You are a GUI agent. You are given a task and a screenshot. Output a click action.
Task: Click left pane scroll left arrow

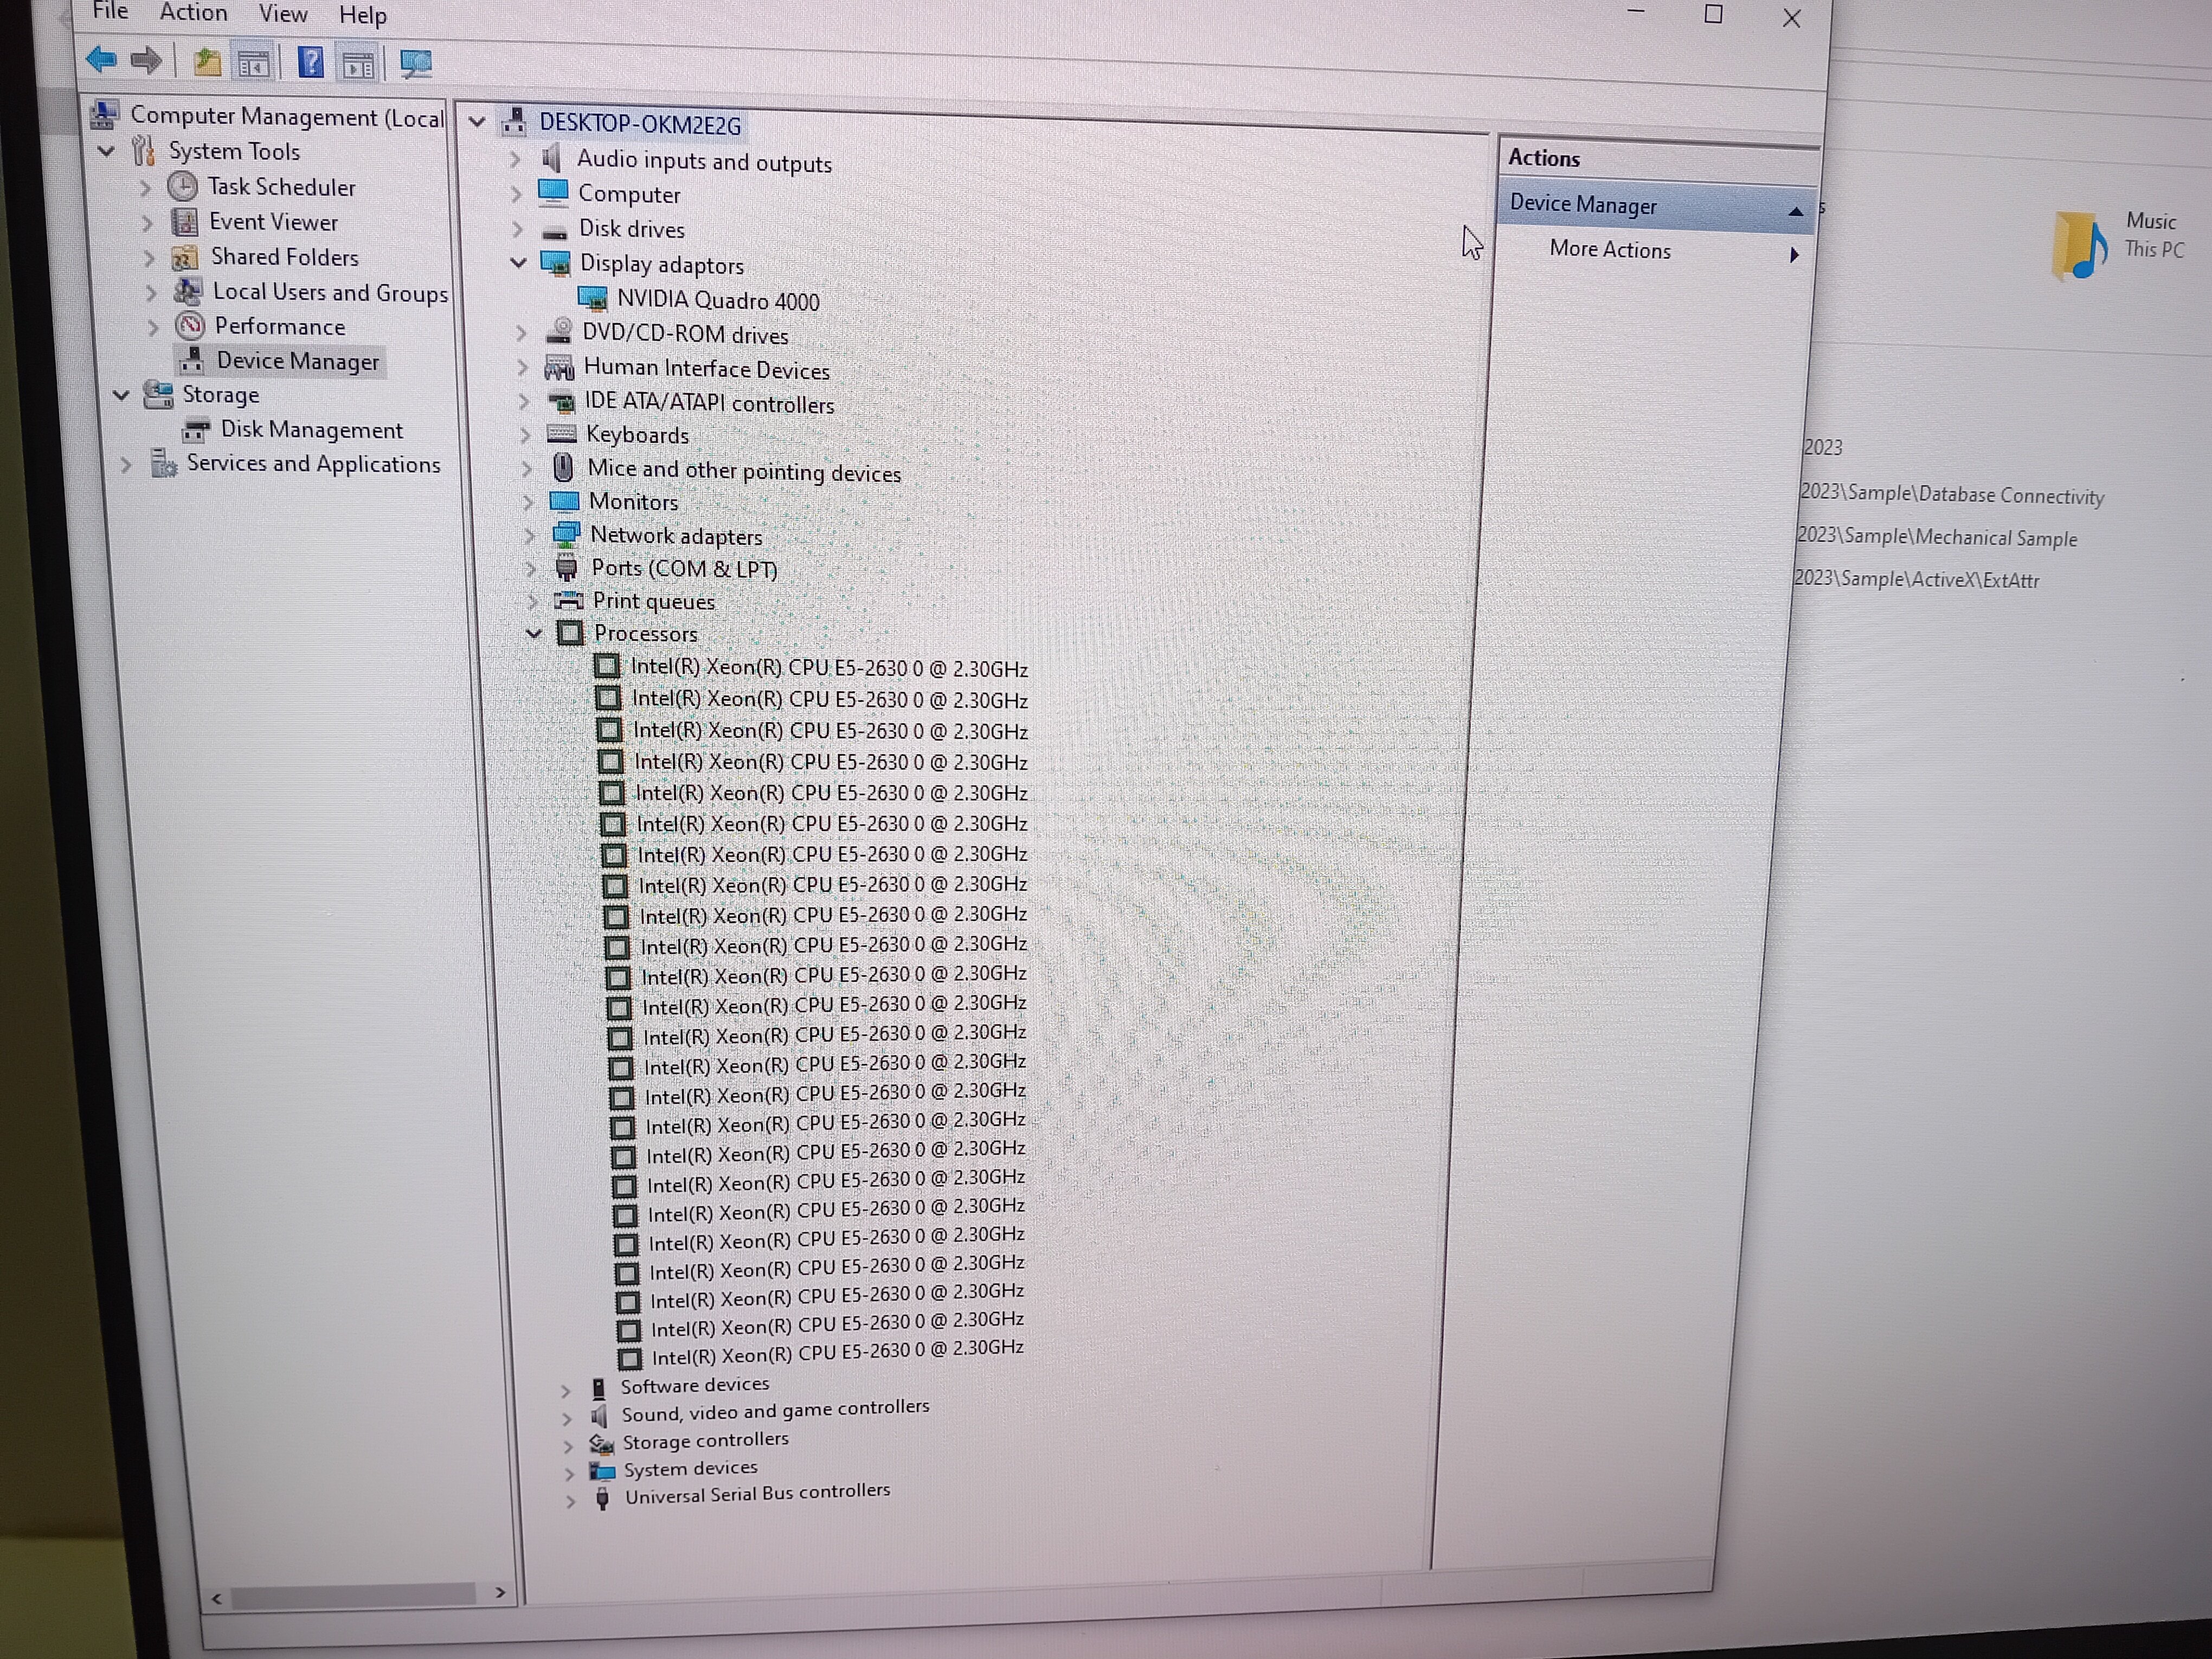(217, 1599)
